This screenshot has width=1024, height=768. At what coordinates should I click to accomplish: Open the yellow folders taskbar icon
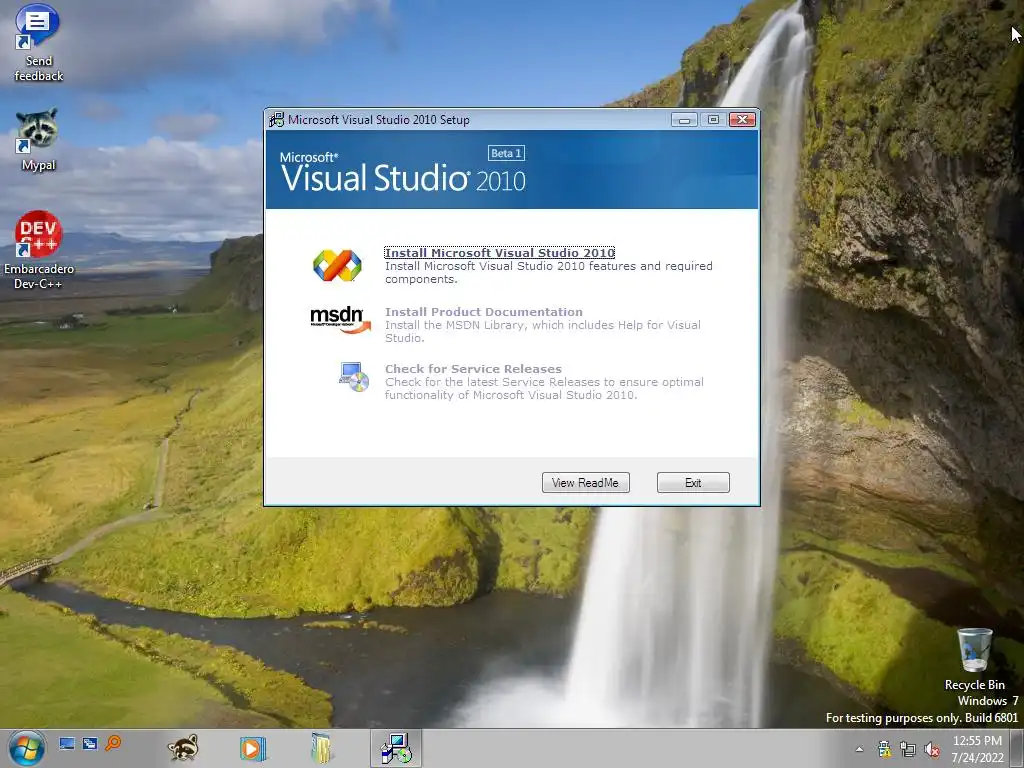321,748
